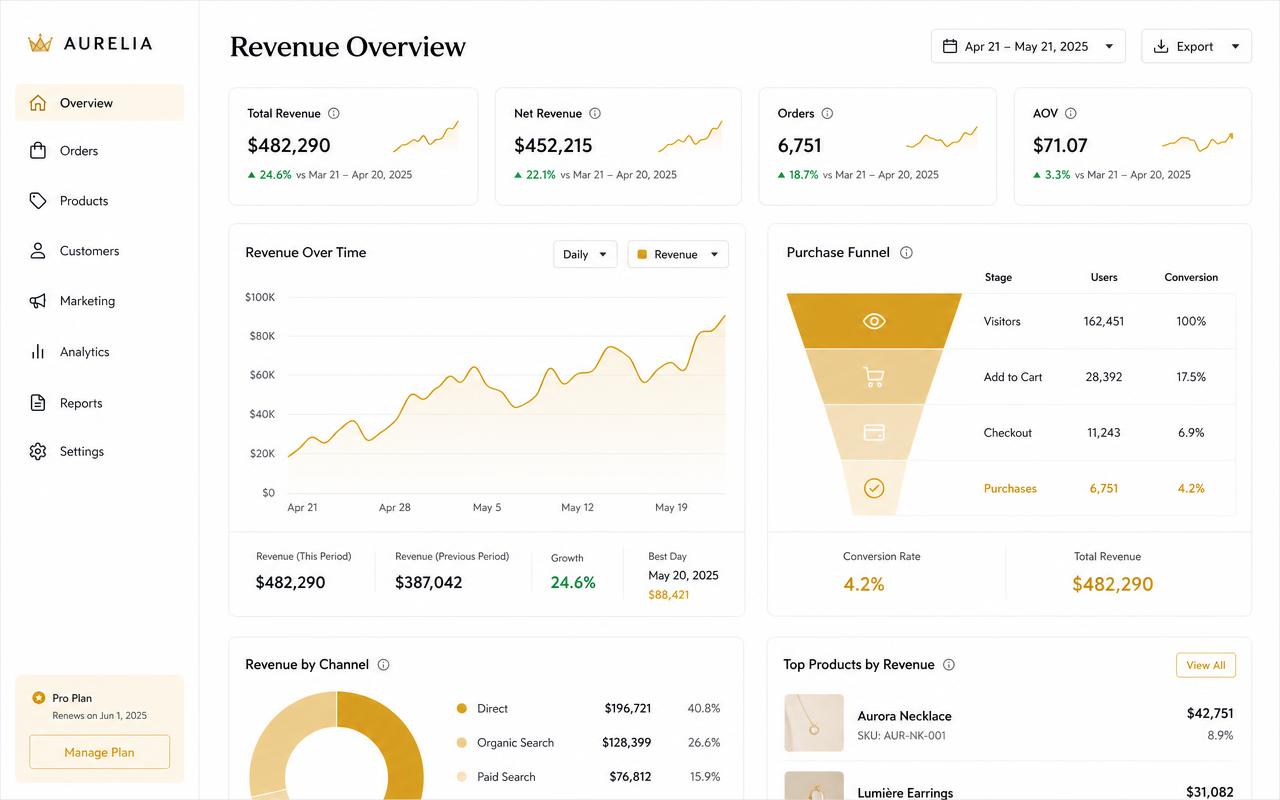Click Paid Search amount $76,812
This screenshot has height=800, width=1280.
click(630, 776)
